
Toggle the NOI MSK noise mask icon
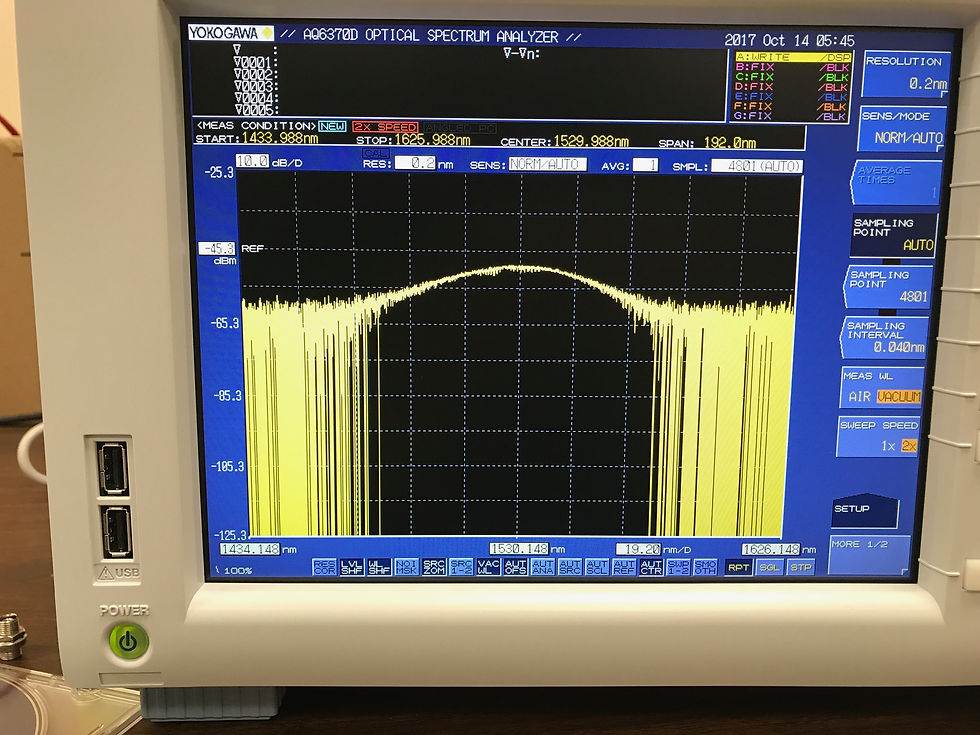coord(406,567)
